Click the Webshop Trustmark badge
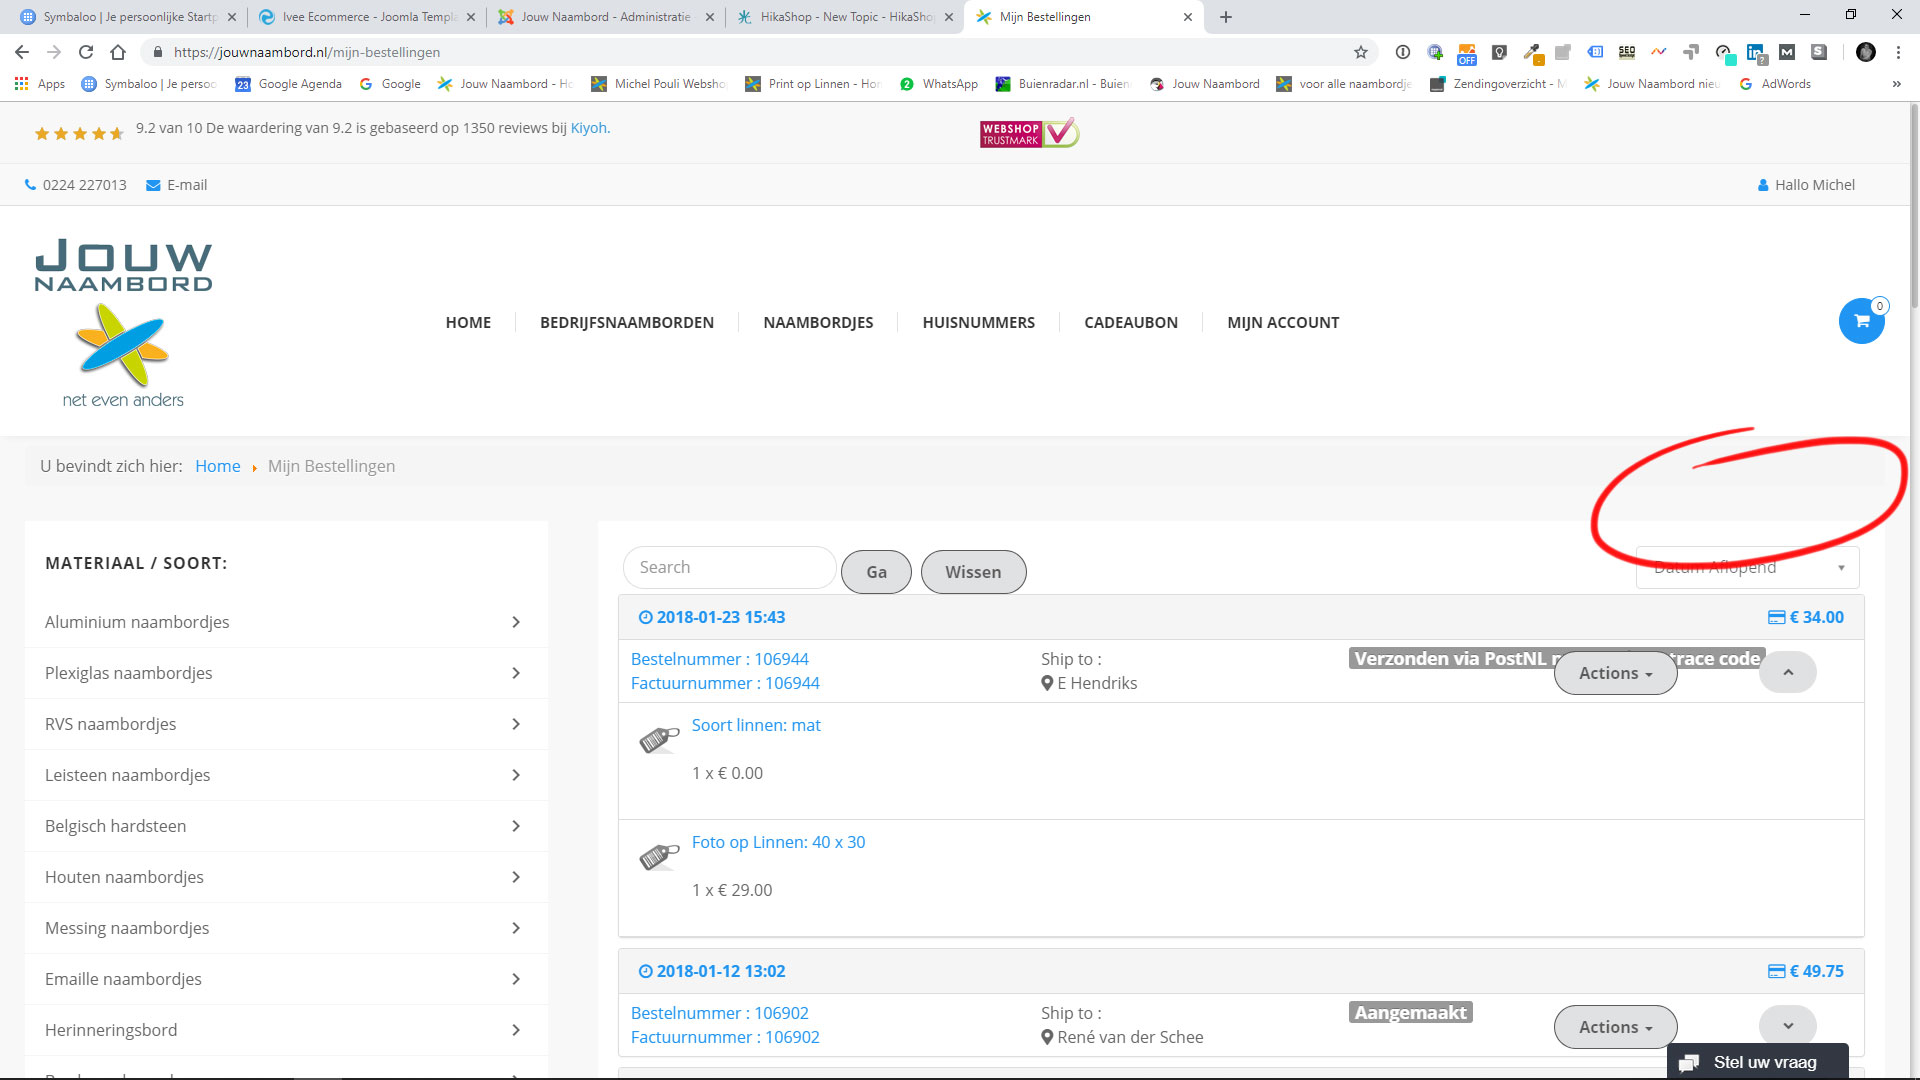The image size is (1920, 1080). pyautogui.click(x=1028, y=133)
